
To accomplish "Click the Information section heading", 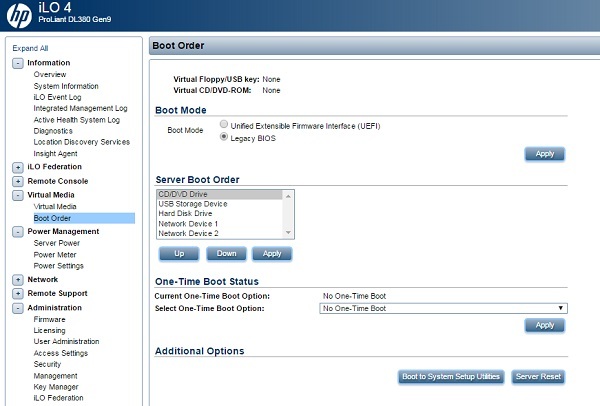I will tap(49, 63).
